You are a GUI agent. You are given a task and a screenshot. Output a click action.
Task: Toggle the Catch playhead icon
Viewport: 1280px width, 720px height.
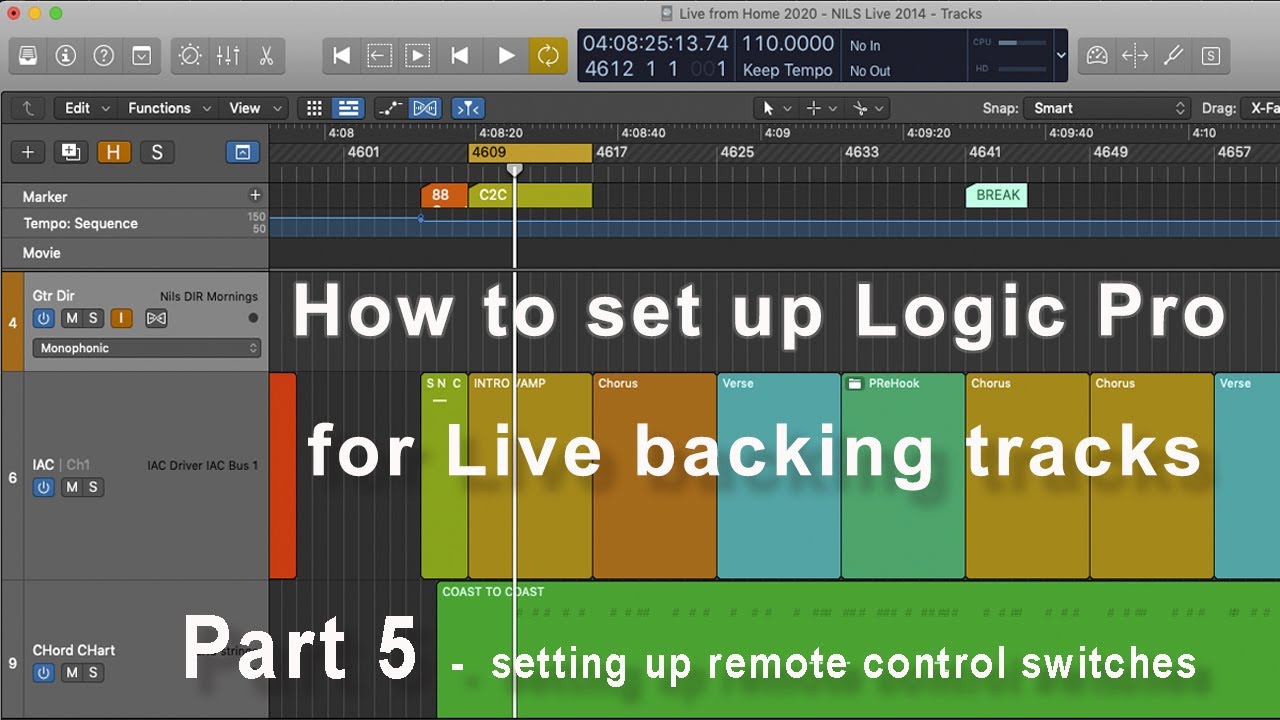[x=467, y=108]
